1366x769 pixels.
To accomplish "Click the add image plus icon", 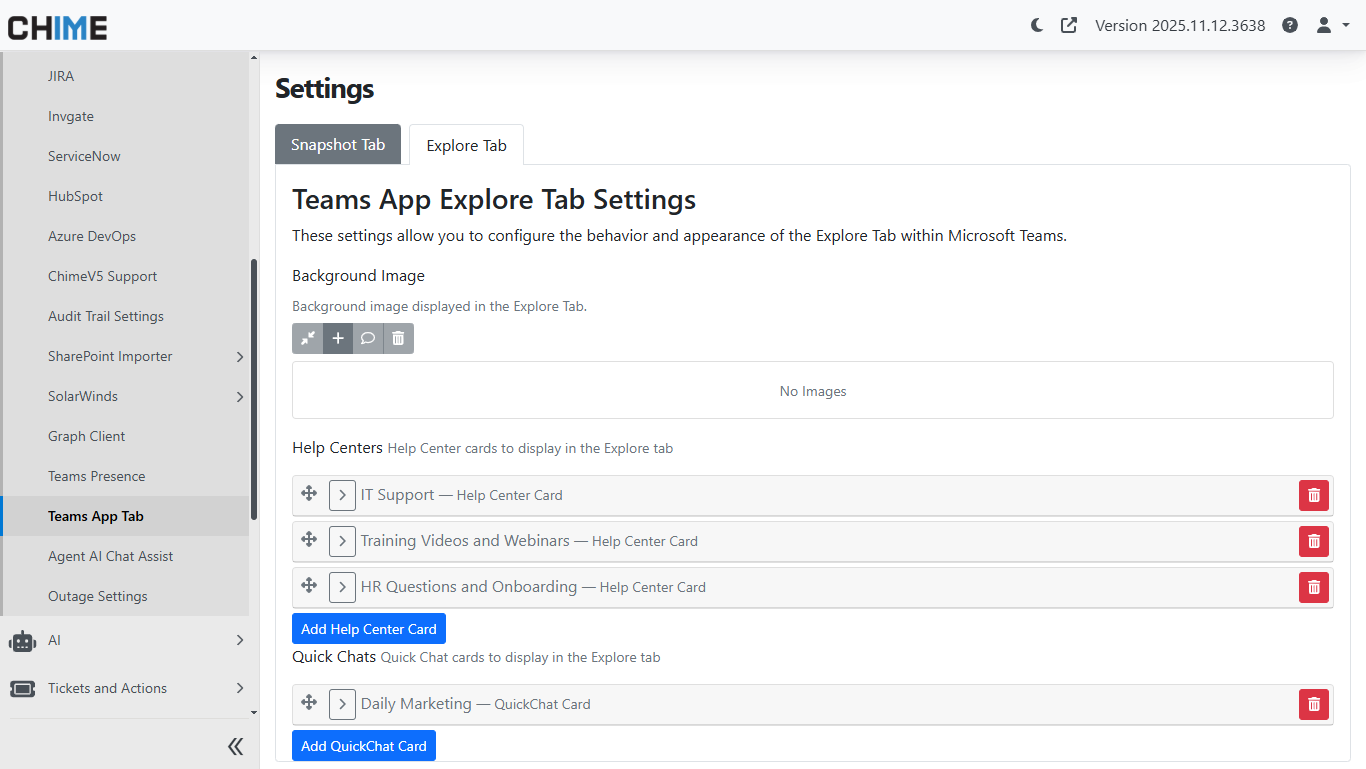I will click(338, 339).
